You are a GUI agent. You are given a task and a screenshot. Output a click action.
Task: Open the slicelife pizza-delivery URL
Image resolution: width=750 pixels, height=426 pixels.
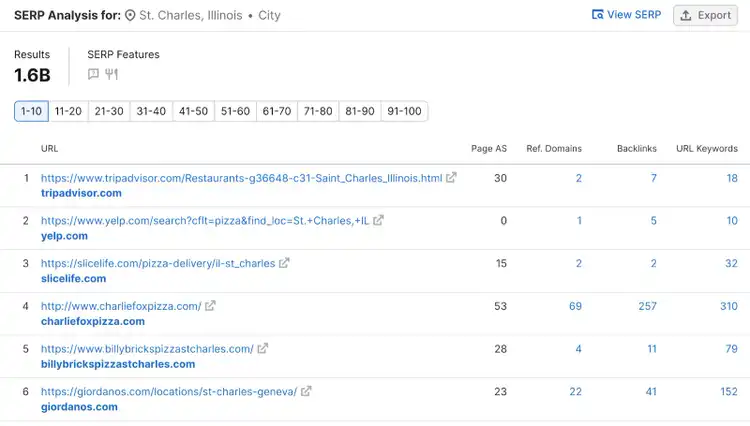point(158,263)
